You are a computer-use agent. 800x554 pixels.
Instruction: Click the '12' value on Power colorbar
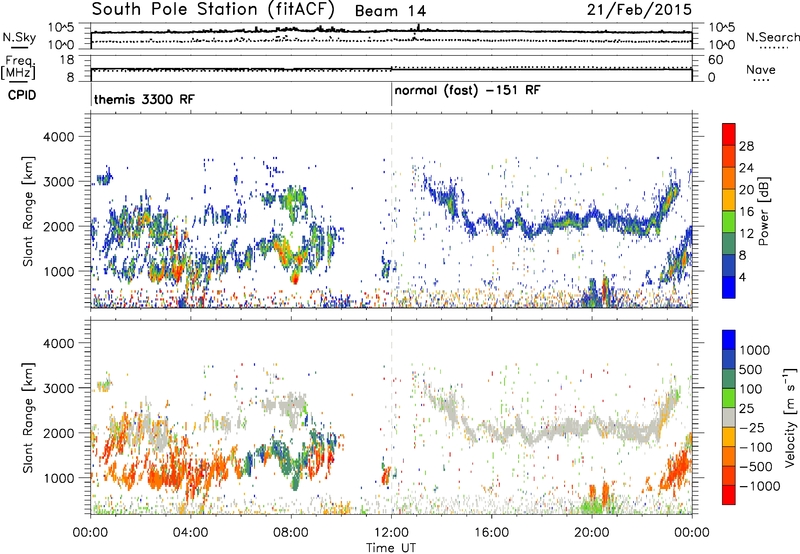coord(746,234)
